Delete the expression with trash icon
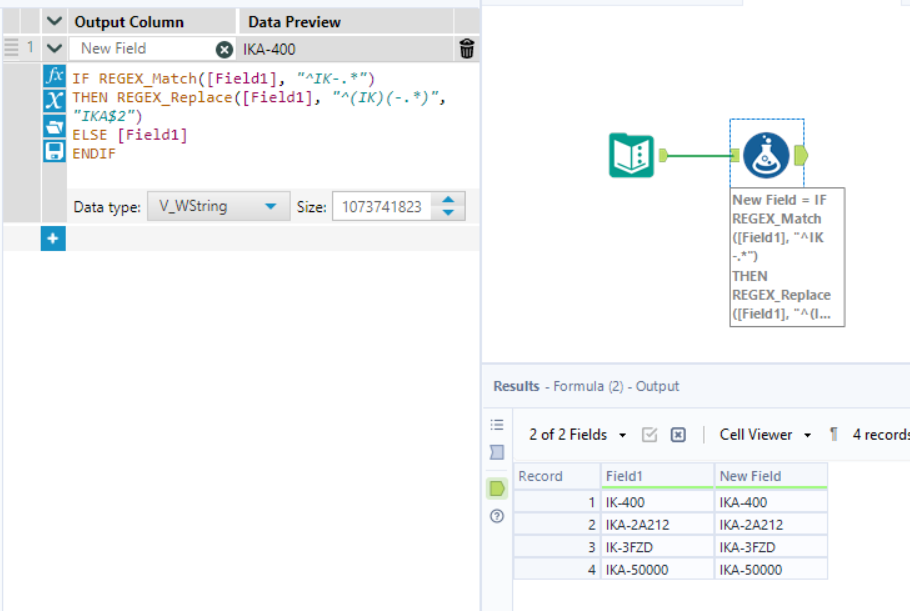Screen dimensions: 910x611 466,47
